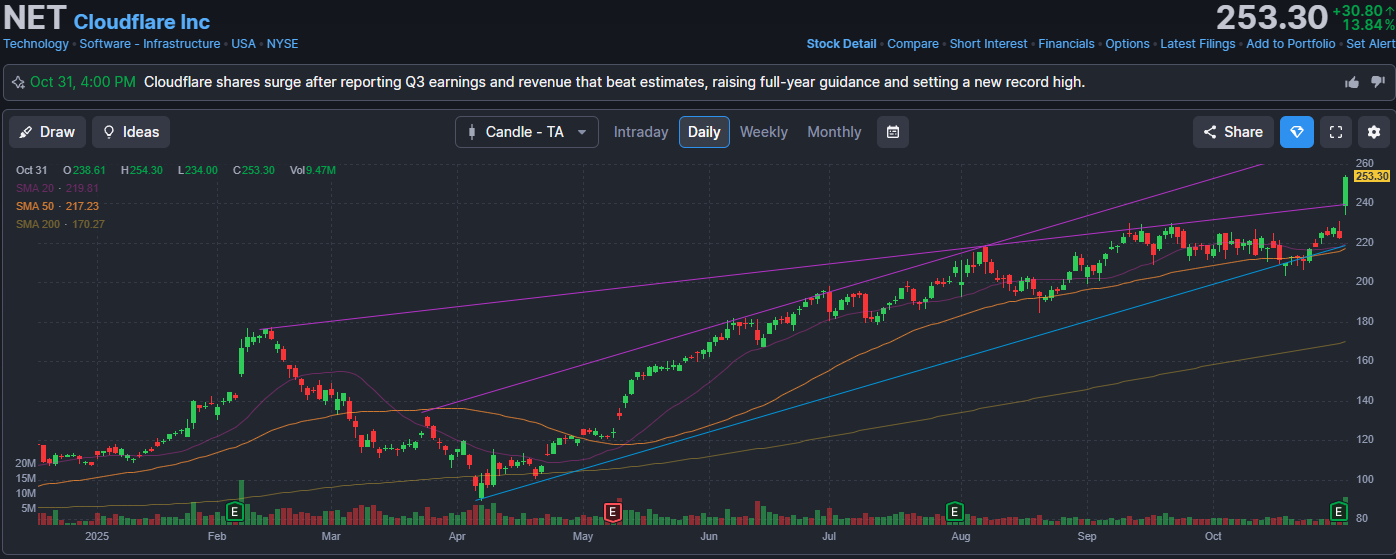Click the red earnings marker in May
Image resolution: width=1396 pixels, height=559 pixels.
coord(612,512)
